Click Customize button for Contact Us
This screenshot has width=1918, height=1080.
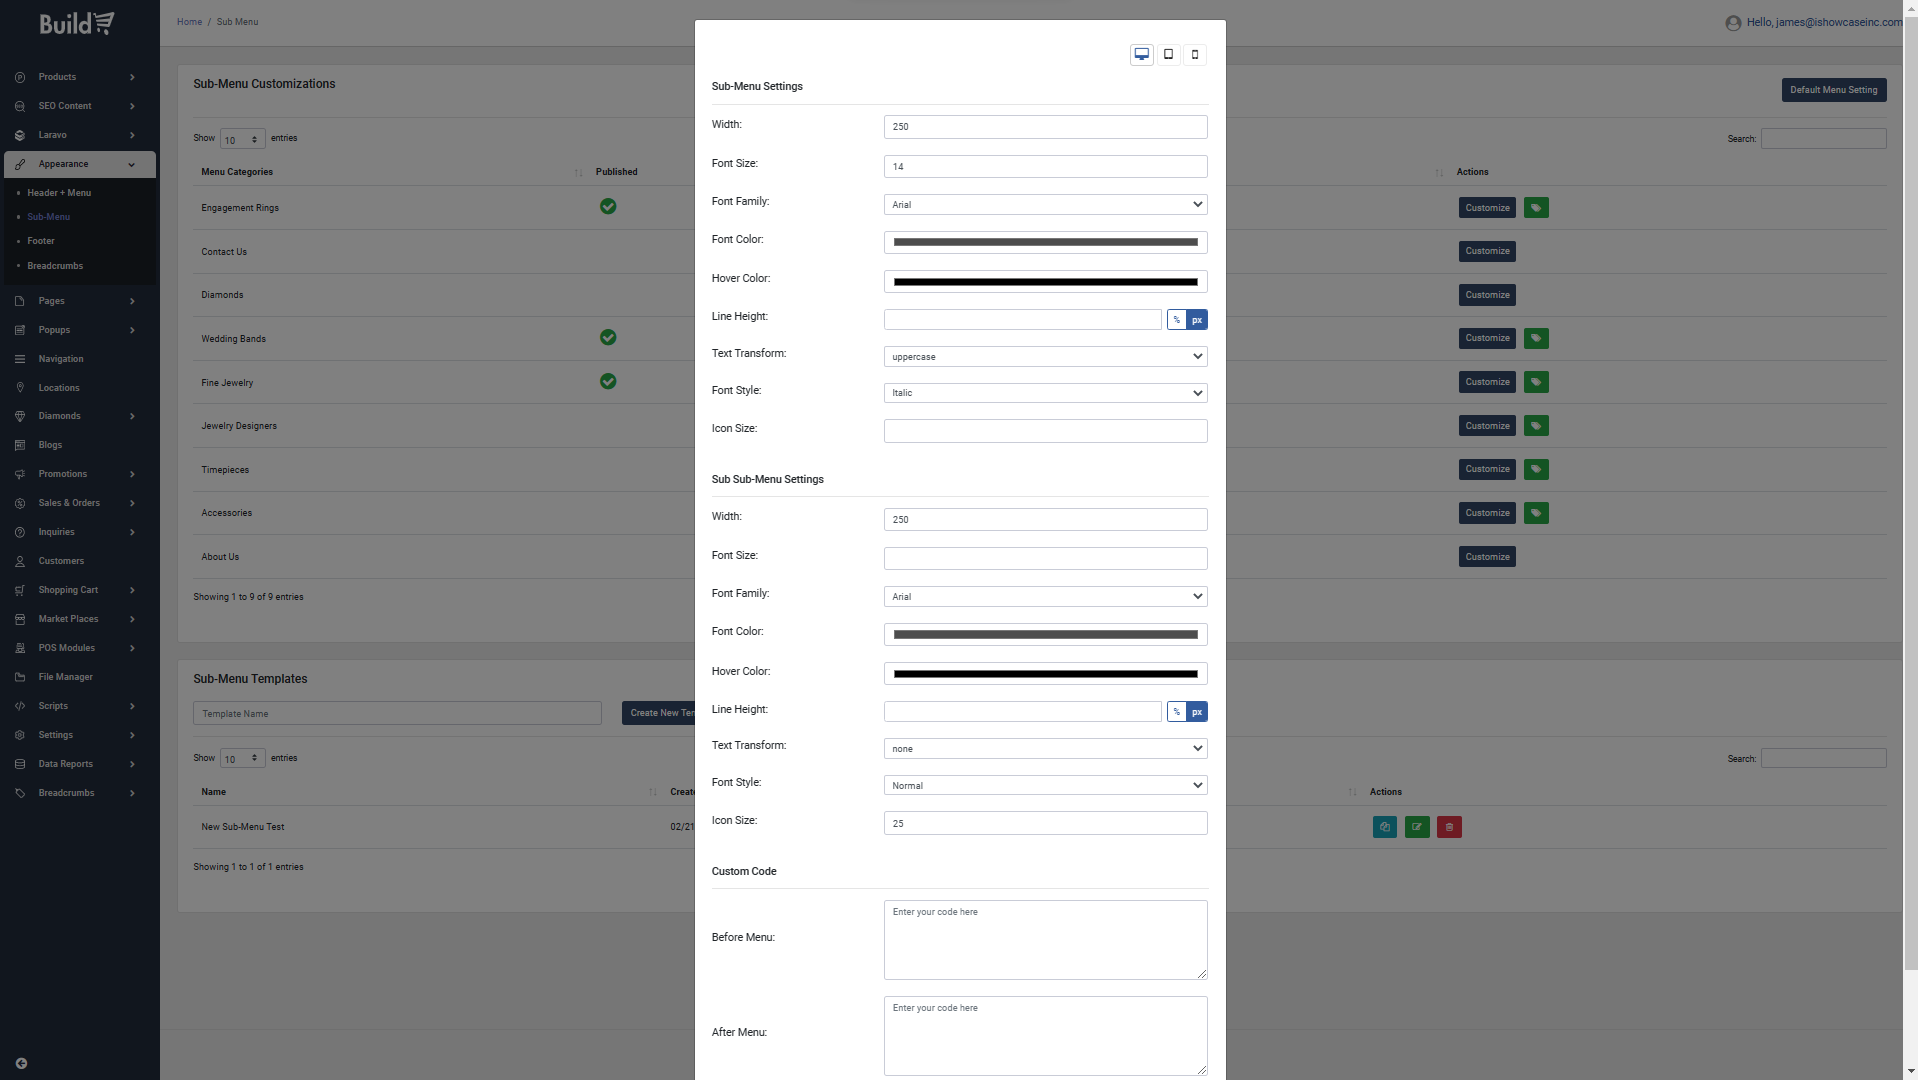1487,252
